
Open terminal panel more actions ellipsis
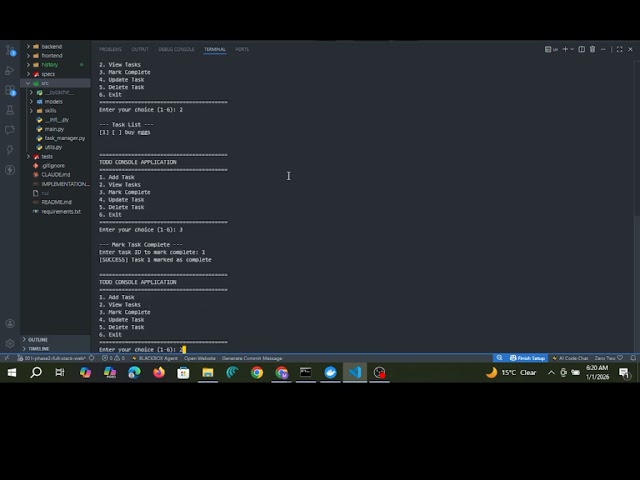[603, 49]
